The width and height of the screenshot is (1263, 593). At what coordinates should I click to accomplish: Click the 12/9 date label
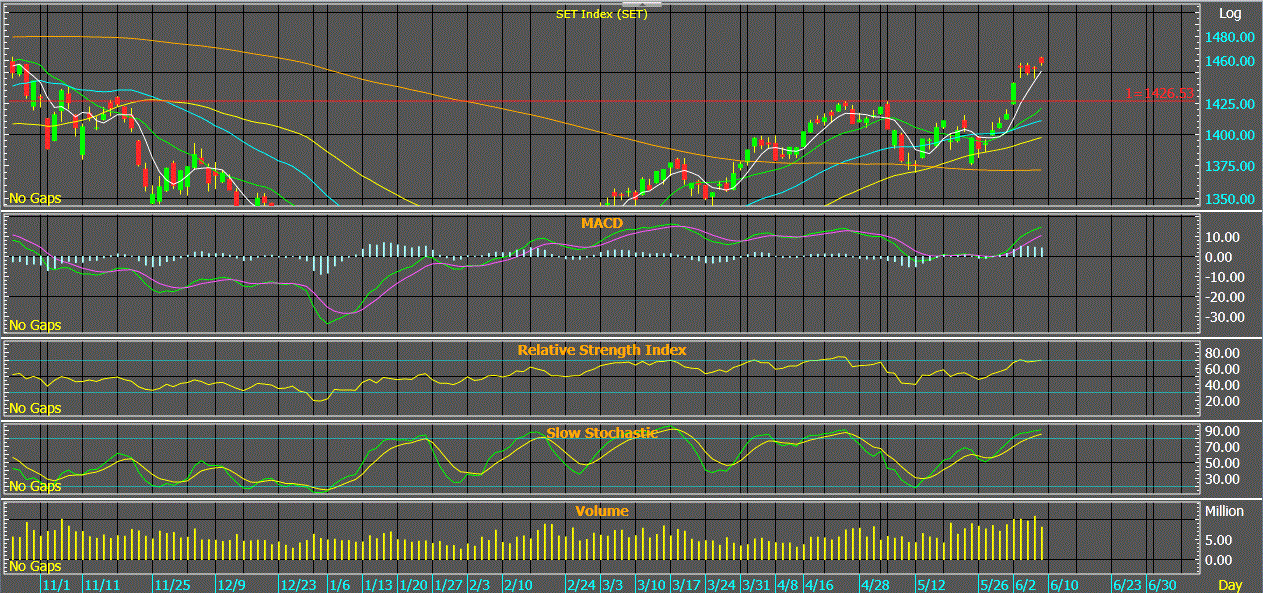[231, 584]
